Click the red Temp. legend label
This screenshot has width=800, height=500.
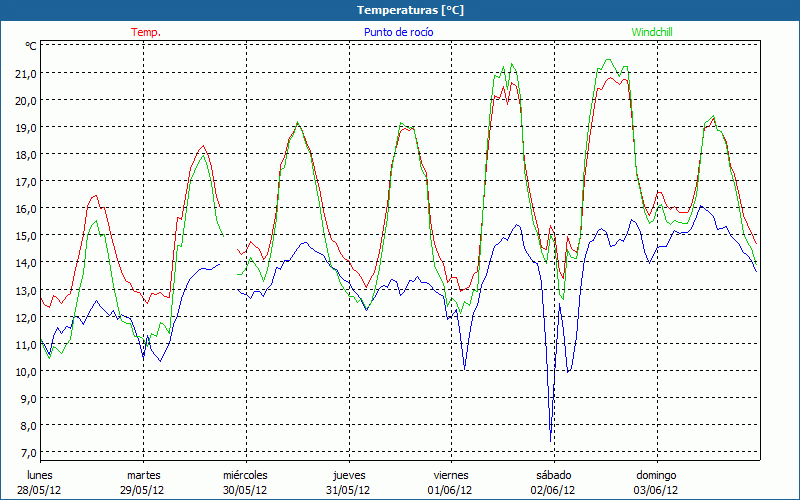coord(146,32)
